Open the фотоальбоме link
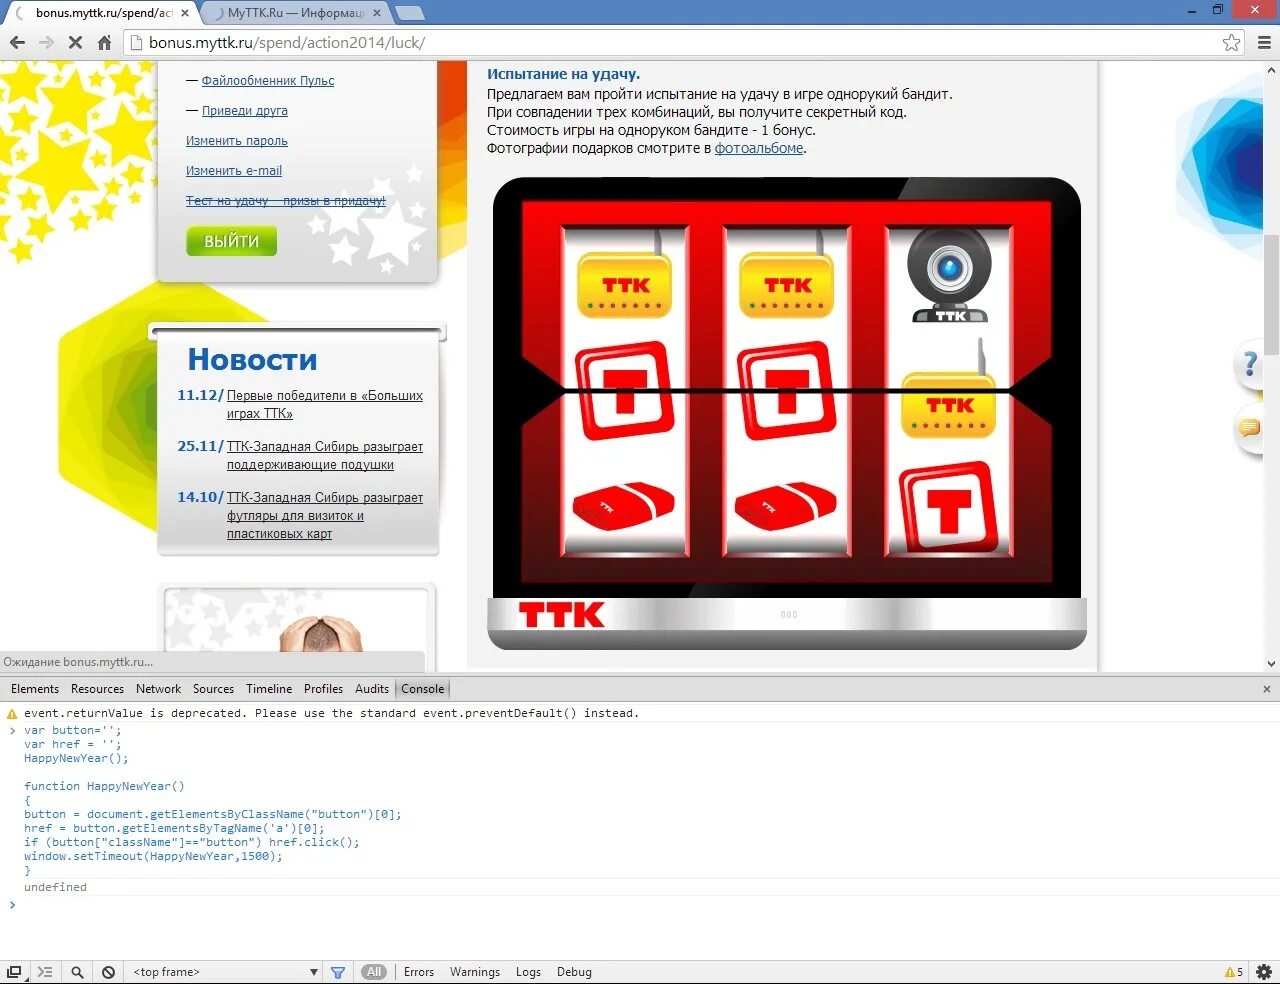This screenshot has height=984, width=1280. click(x=759, y=148)
